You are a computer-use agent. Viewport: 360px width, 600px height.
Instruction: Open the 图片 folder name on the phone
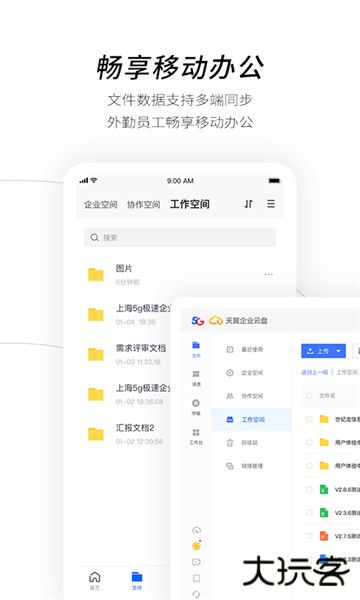point(124,269)
